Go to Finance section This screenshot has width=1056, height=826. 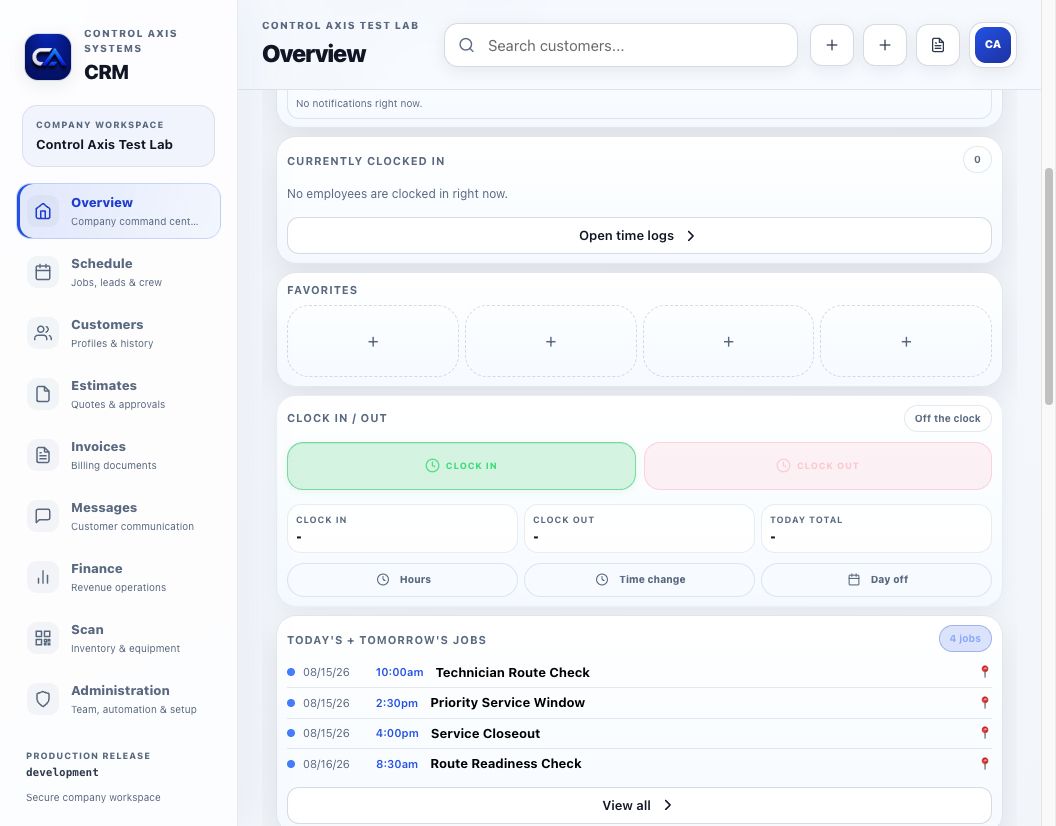point(119,577)
